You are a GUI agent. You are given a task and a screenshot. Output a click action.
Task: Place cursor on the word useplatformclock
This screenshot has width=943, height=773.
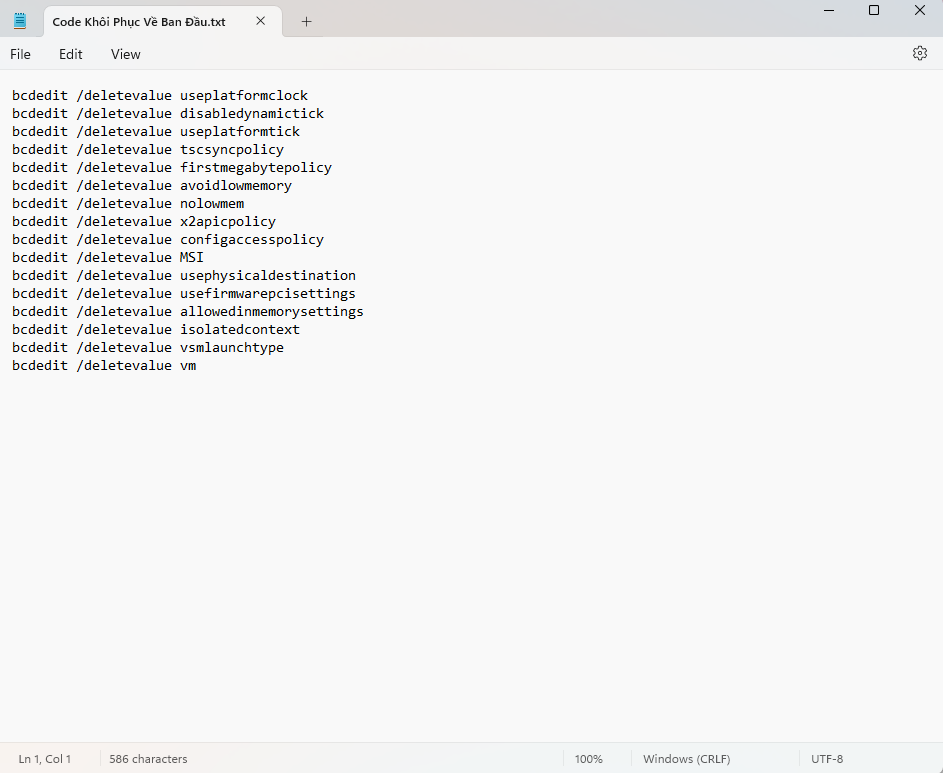coord(244,96)
